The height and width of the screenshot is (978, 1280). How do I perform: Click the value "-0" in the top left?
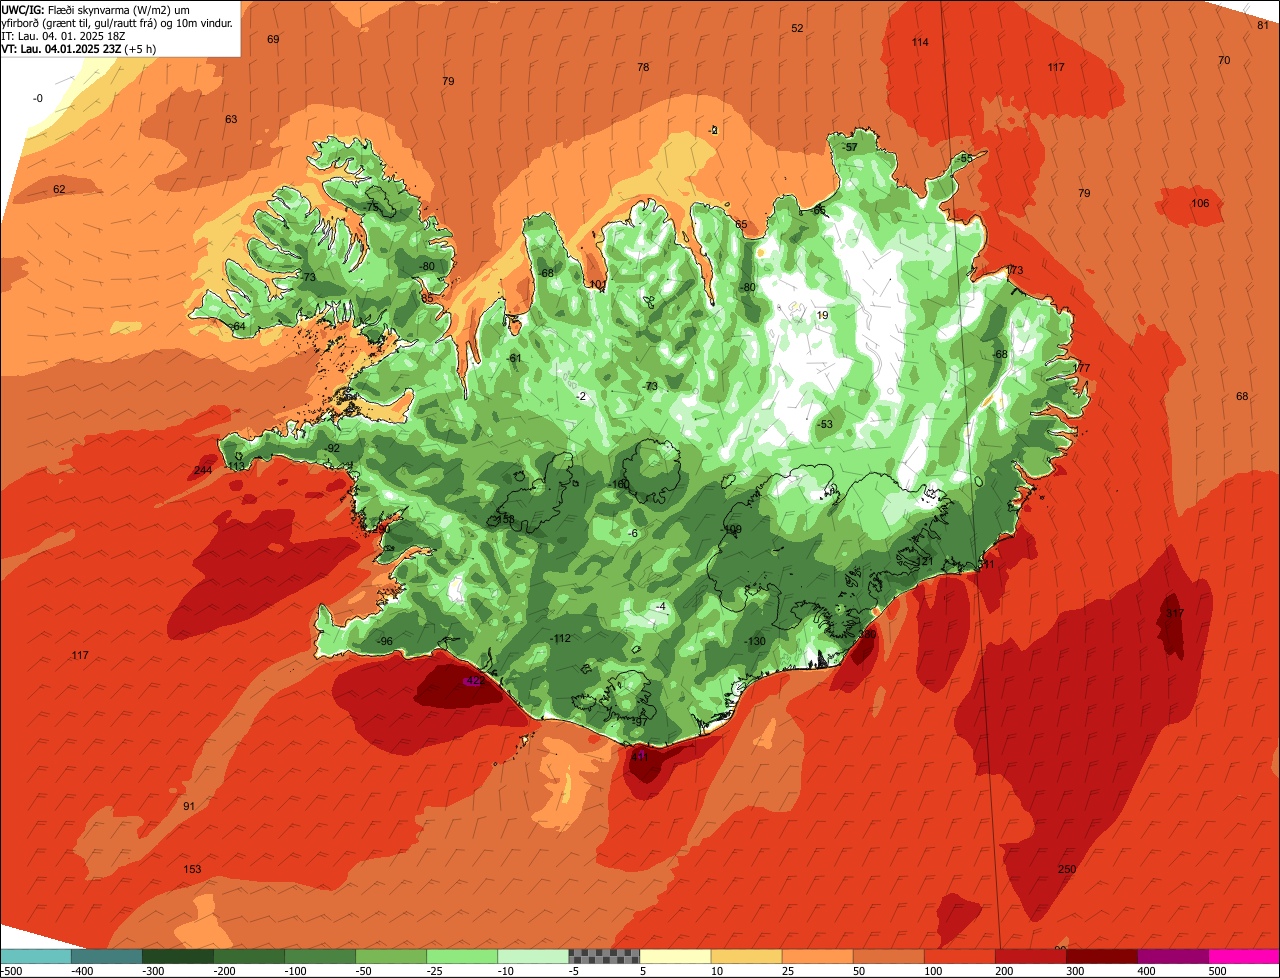click(x=38, y=98)
